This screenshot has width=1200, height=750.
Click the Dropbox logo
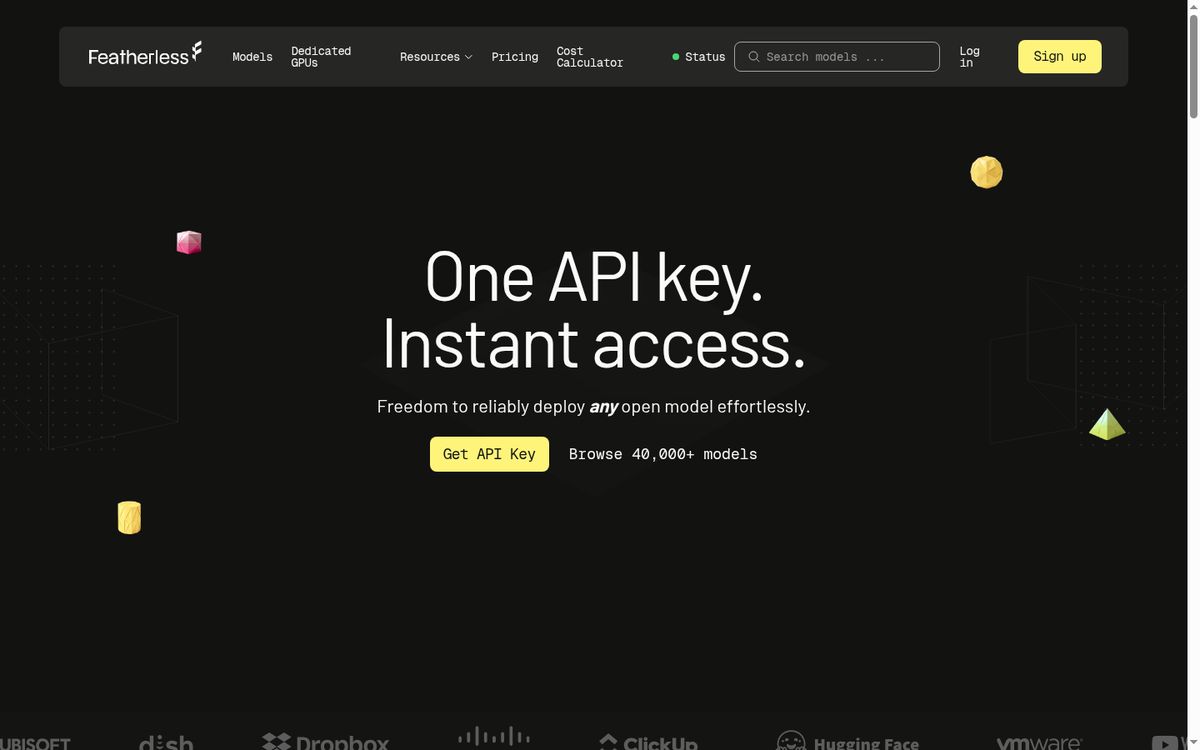325,742
